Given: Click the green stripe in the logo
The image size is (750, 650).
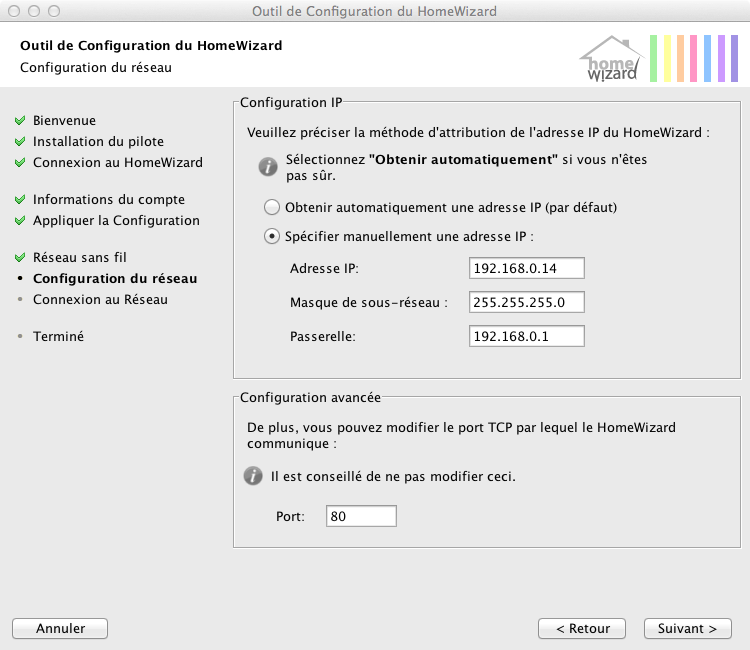Looking at the screenshot, I should 653,58.
